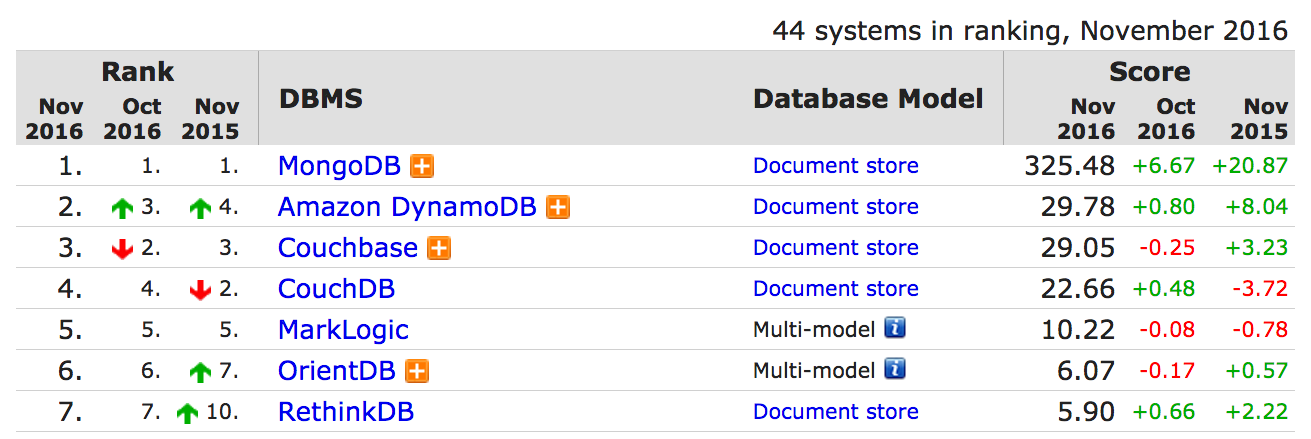Click the -0.25 change for Couchbase

pos(1166,248)
